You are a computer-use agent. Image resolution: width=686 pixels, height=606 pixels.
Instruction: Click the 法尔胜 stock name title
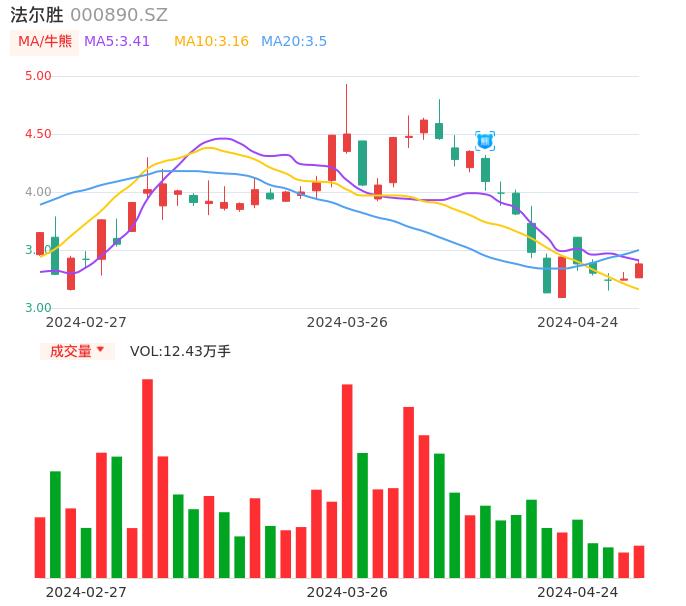[37, 15]
